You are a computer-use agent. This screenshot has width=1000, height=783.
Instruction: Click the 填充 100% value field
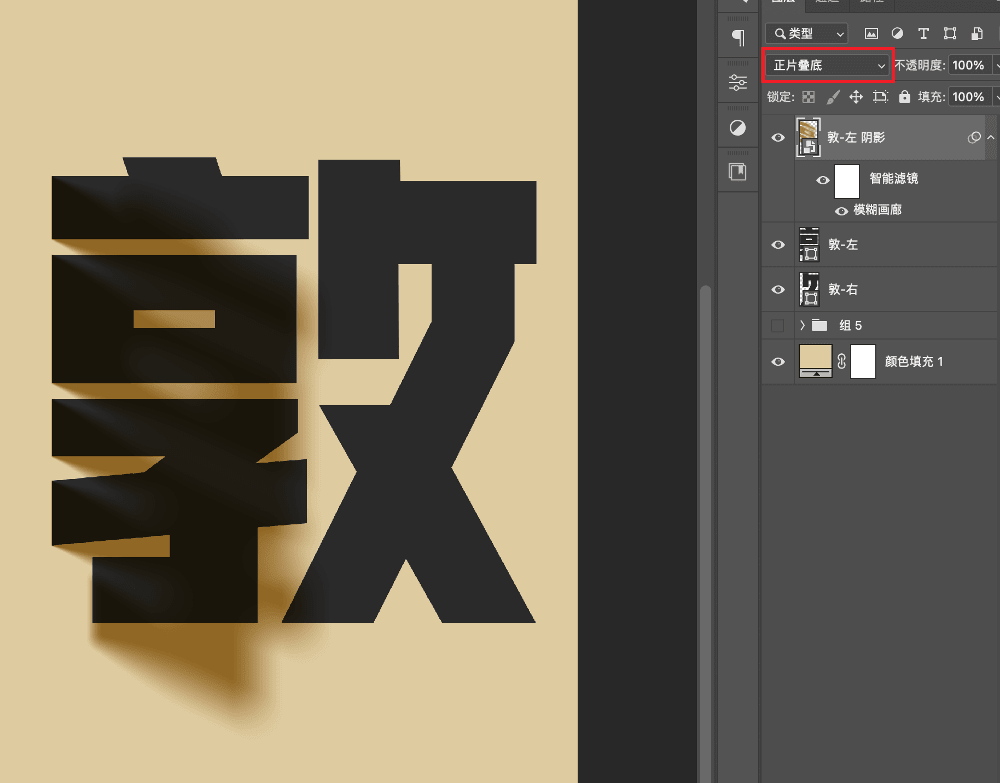pyautogui.click(x=970, y=97)
